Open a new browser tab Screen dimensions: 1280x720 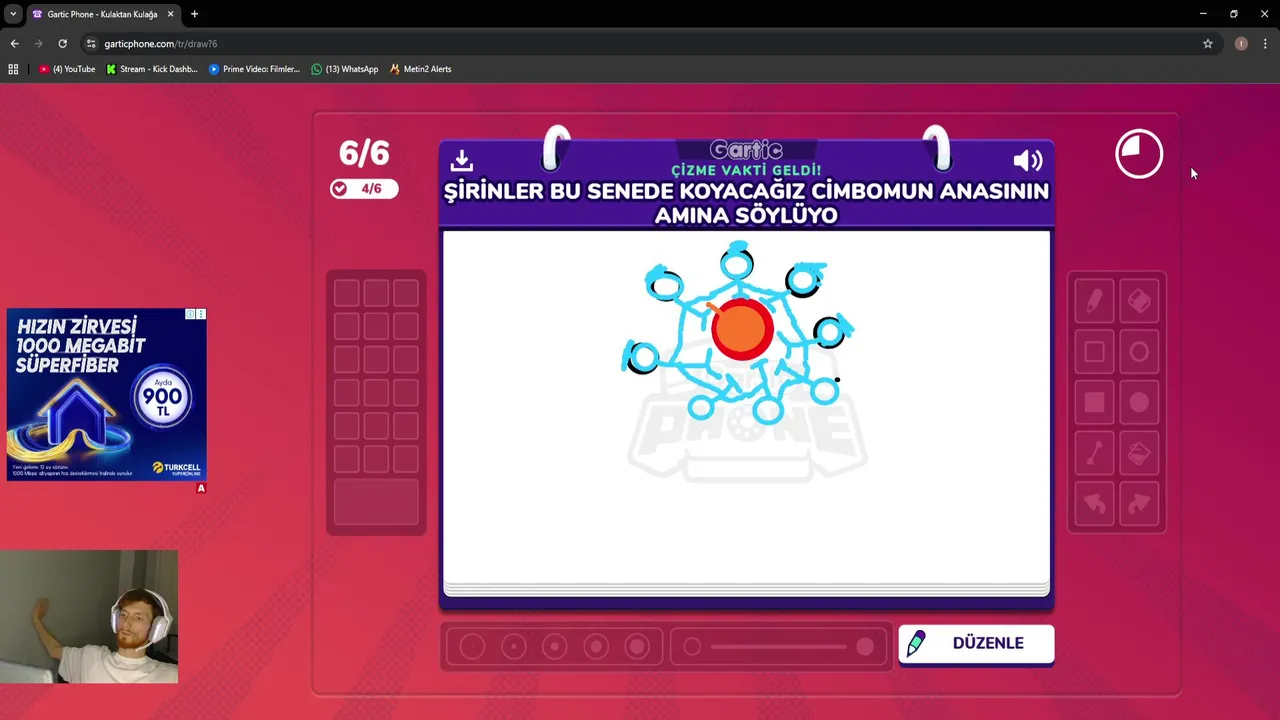tap(194, 14)
